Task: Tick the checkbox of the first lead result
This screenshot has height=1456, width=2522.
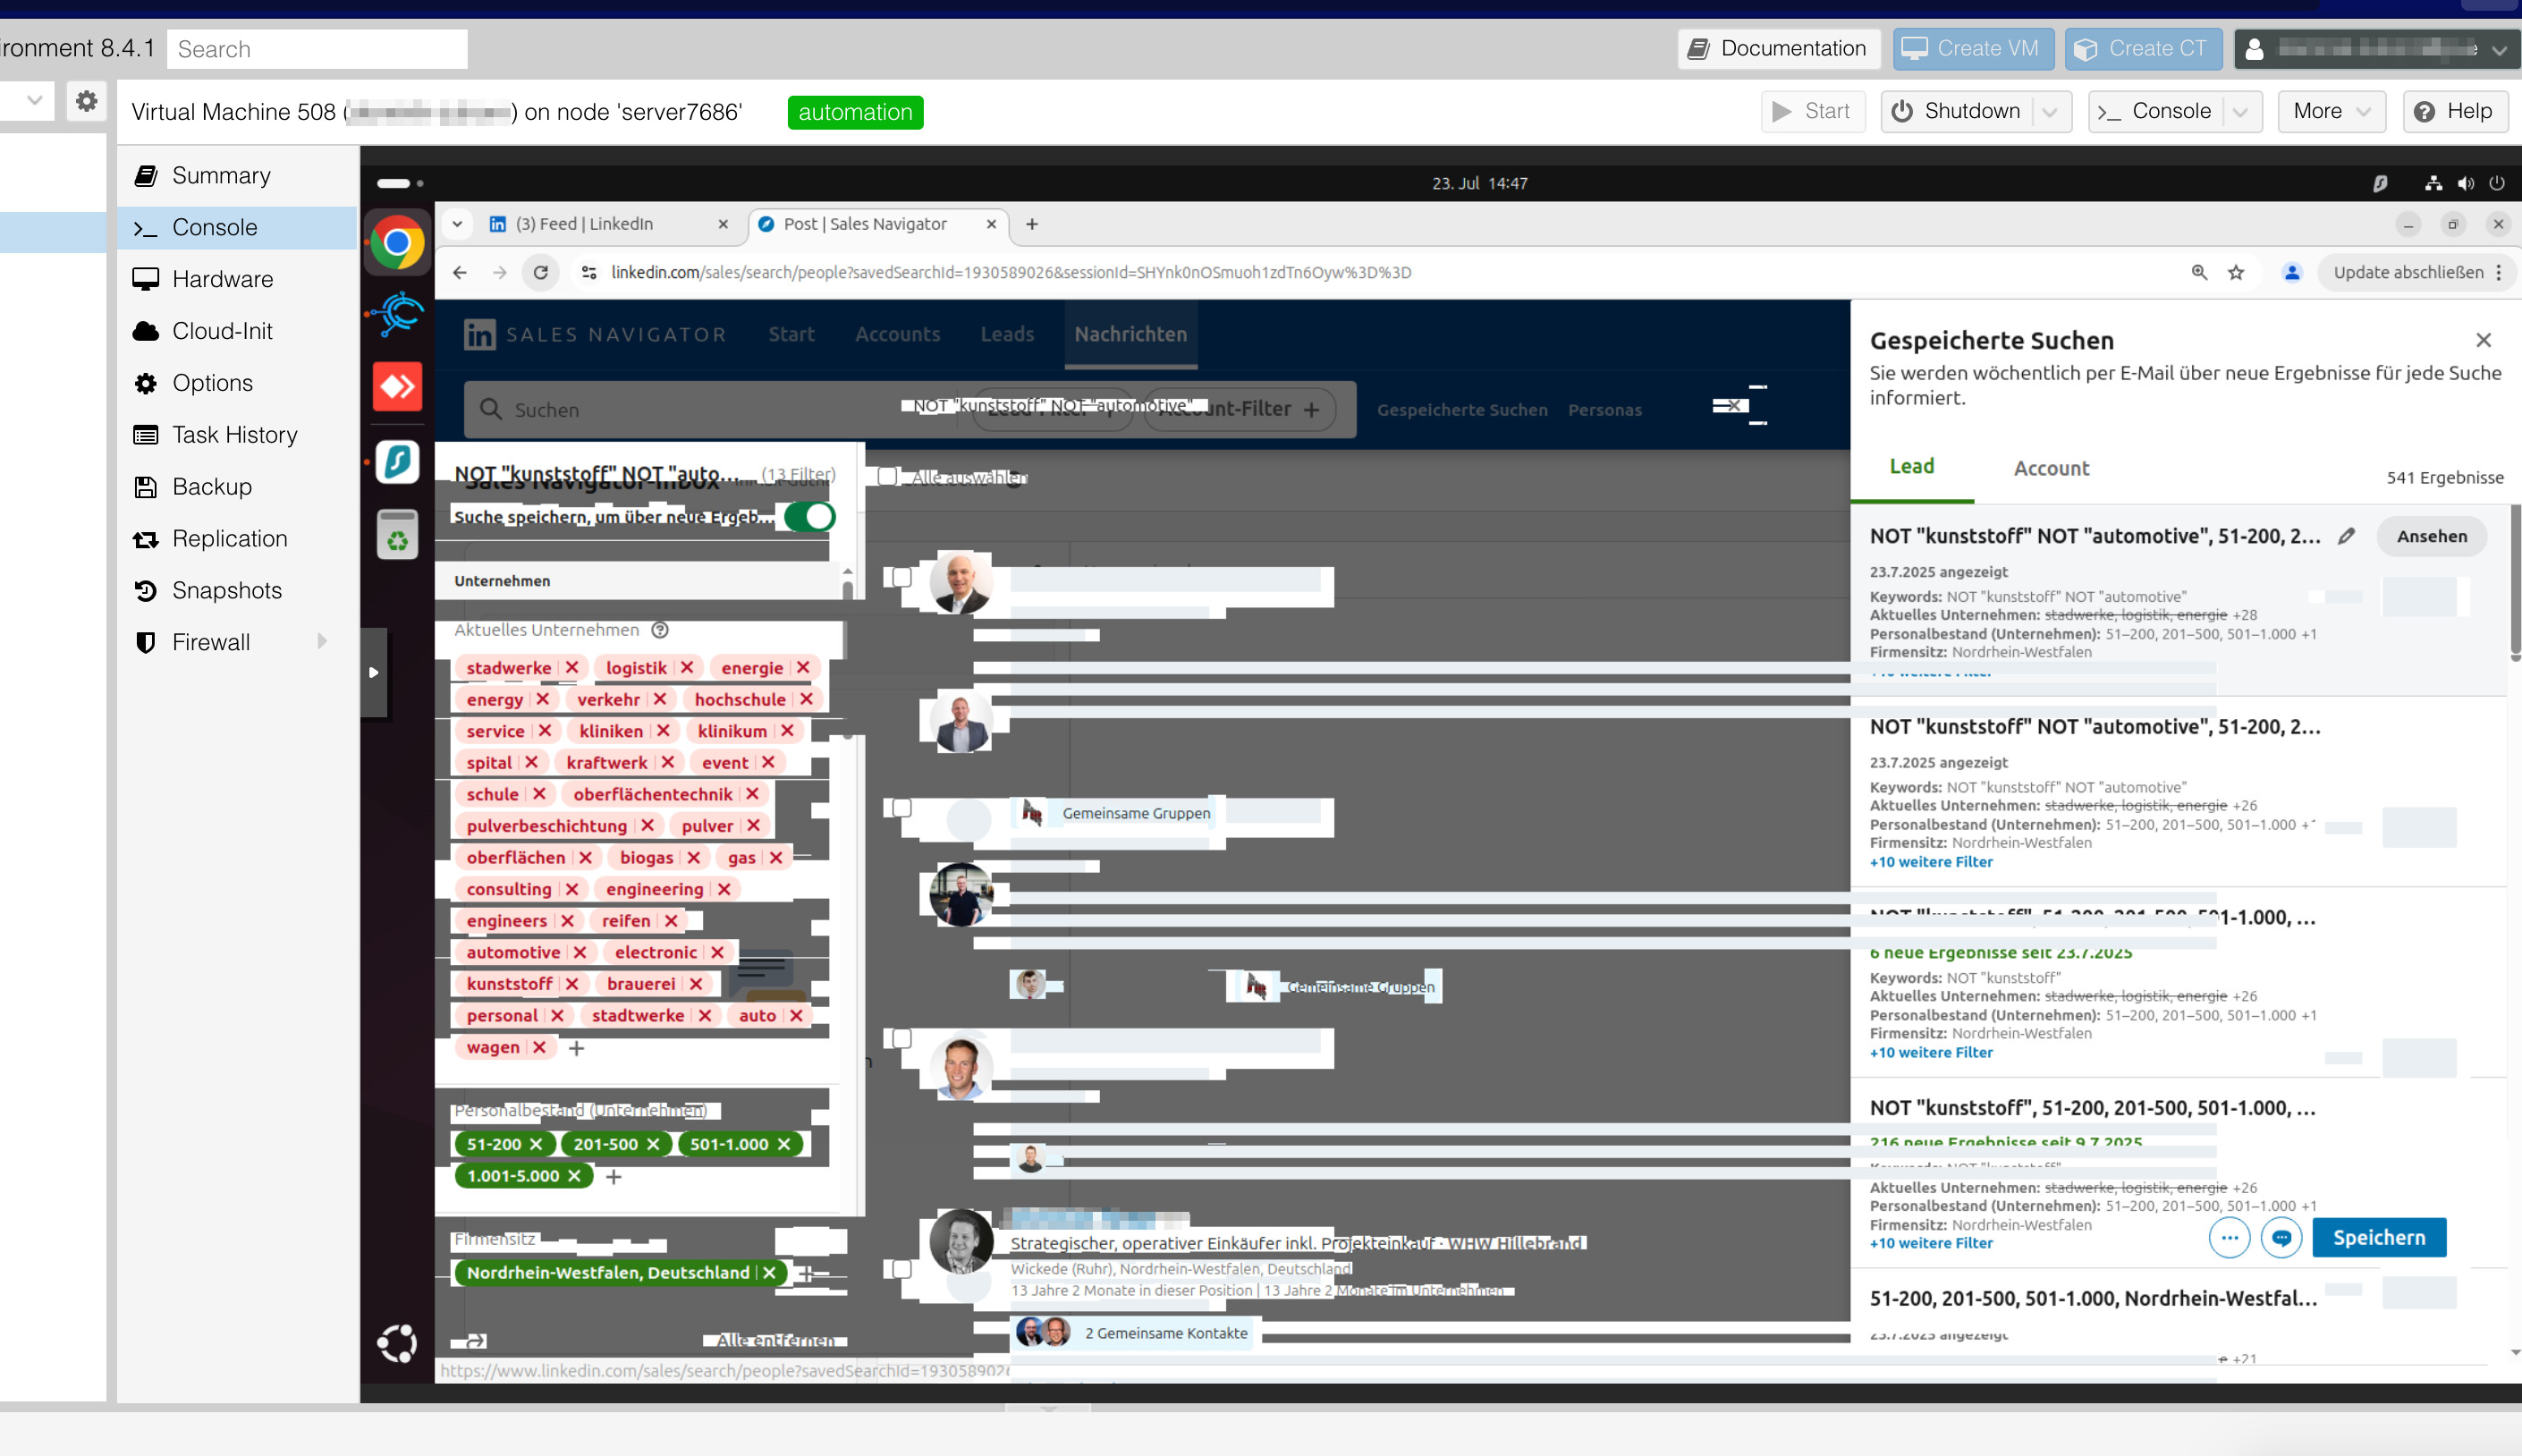Action: point(902,577)
